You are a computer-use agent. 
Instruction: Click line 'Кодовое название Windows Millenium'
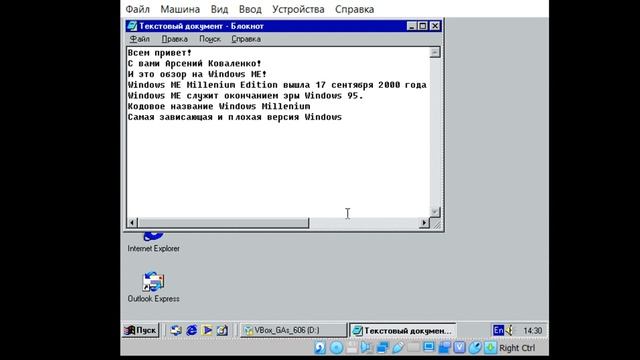click(x=219, y=107)
